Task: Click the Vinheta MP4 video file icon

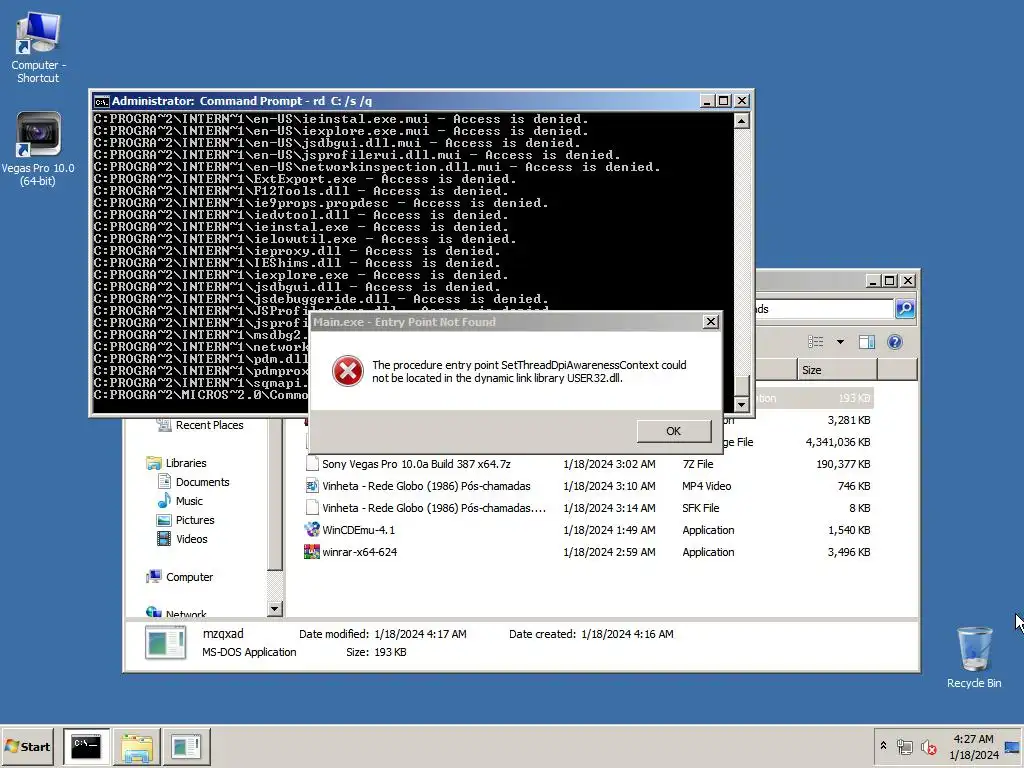Action: [x=312, y=486]
